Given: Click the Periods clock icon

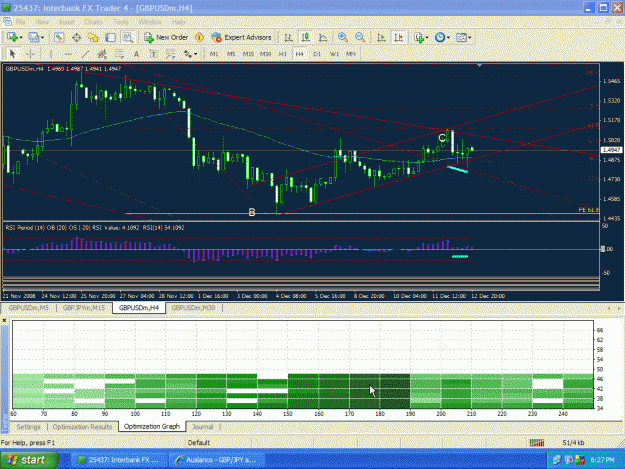Looking at the screenshot, I should (440, 37).
